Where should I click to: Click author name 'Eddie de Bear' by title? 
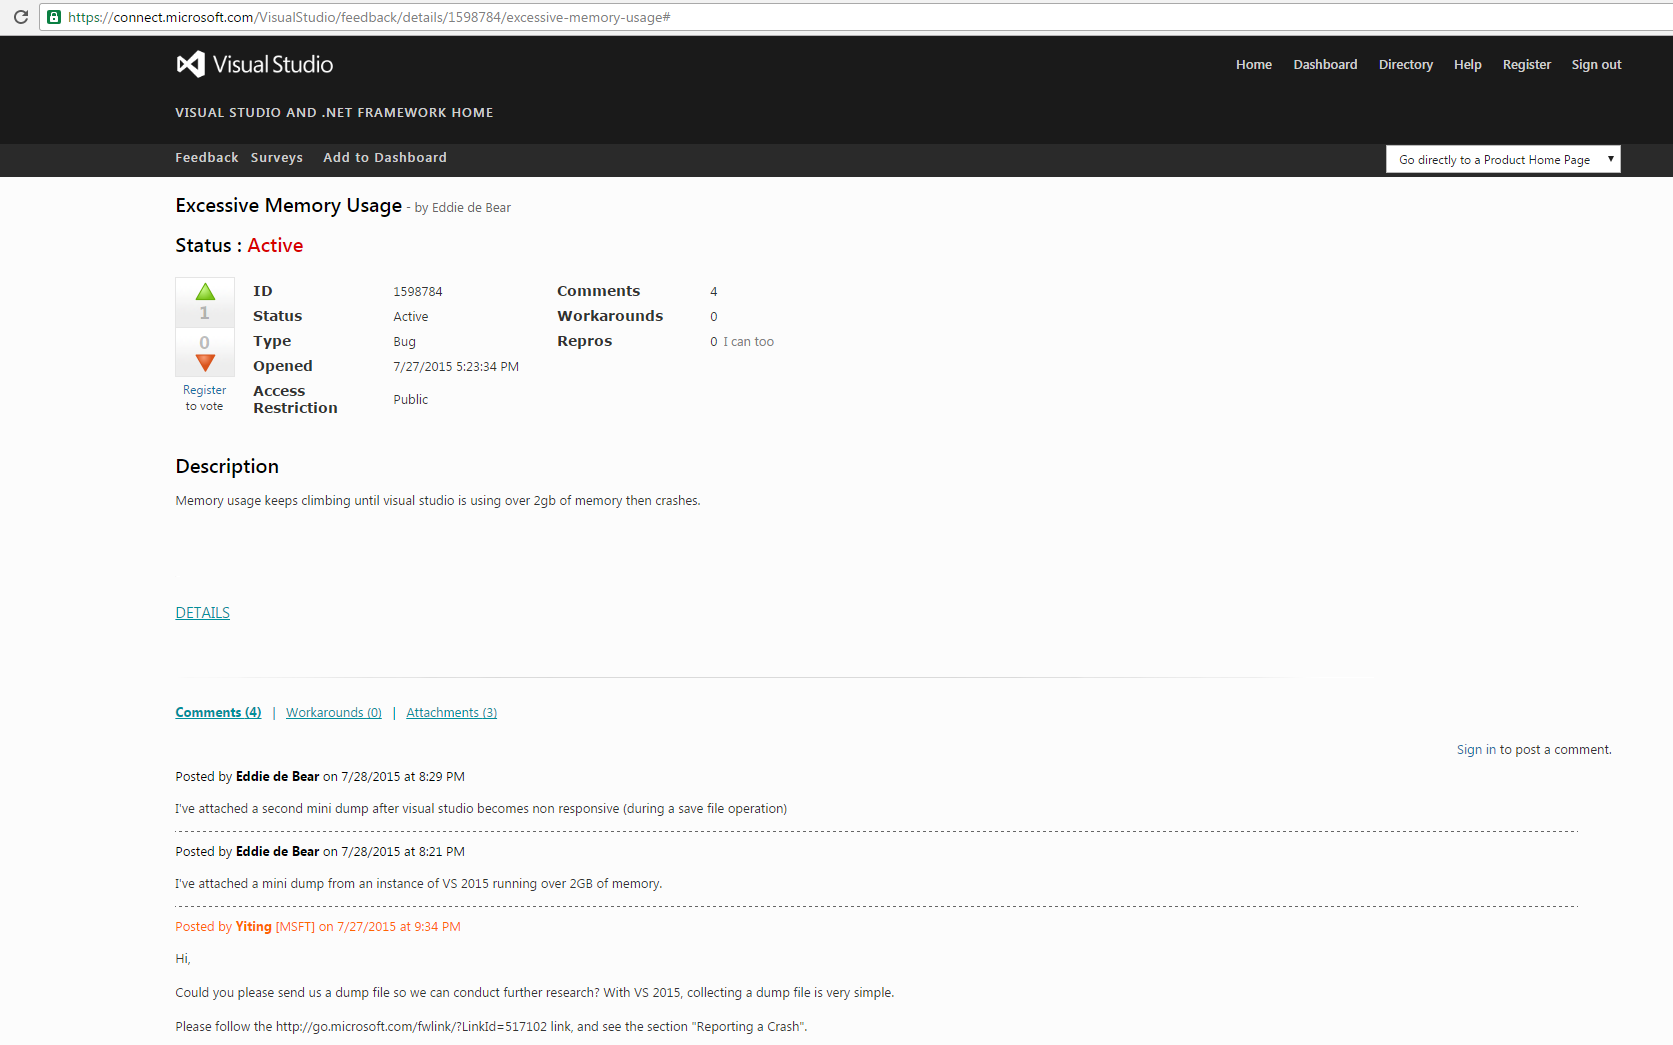coord(471,207)
